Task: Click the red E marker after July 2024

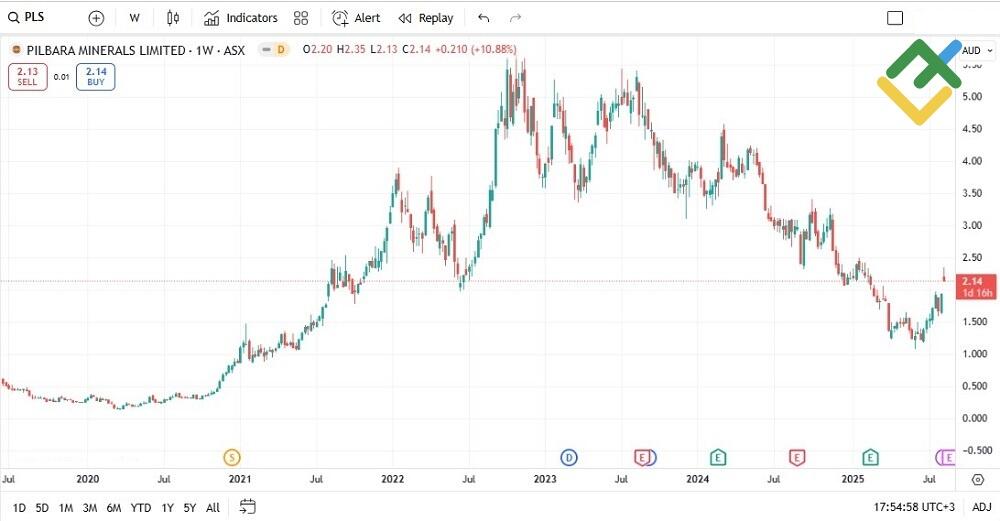Action: [x=797, y=457]
